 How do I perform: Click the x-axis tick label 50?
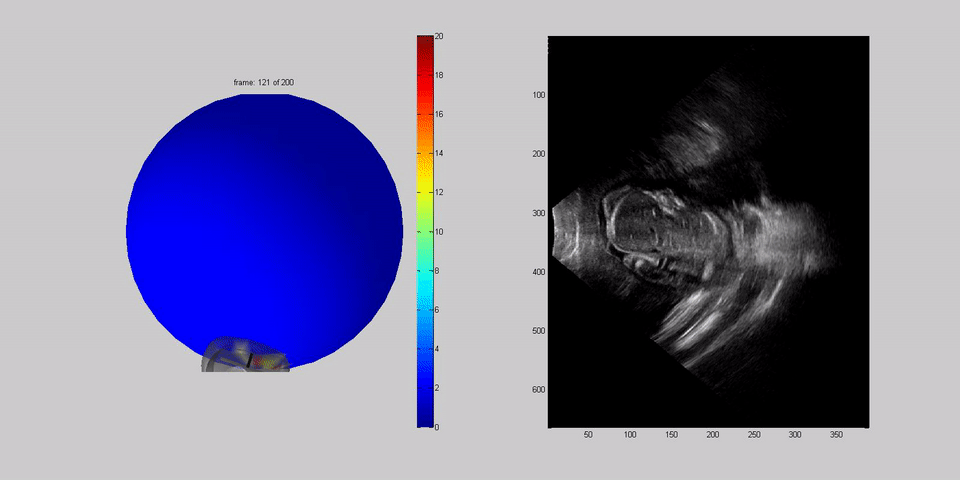[588, 435]
